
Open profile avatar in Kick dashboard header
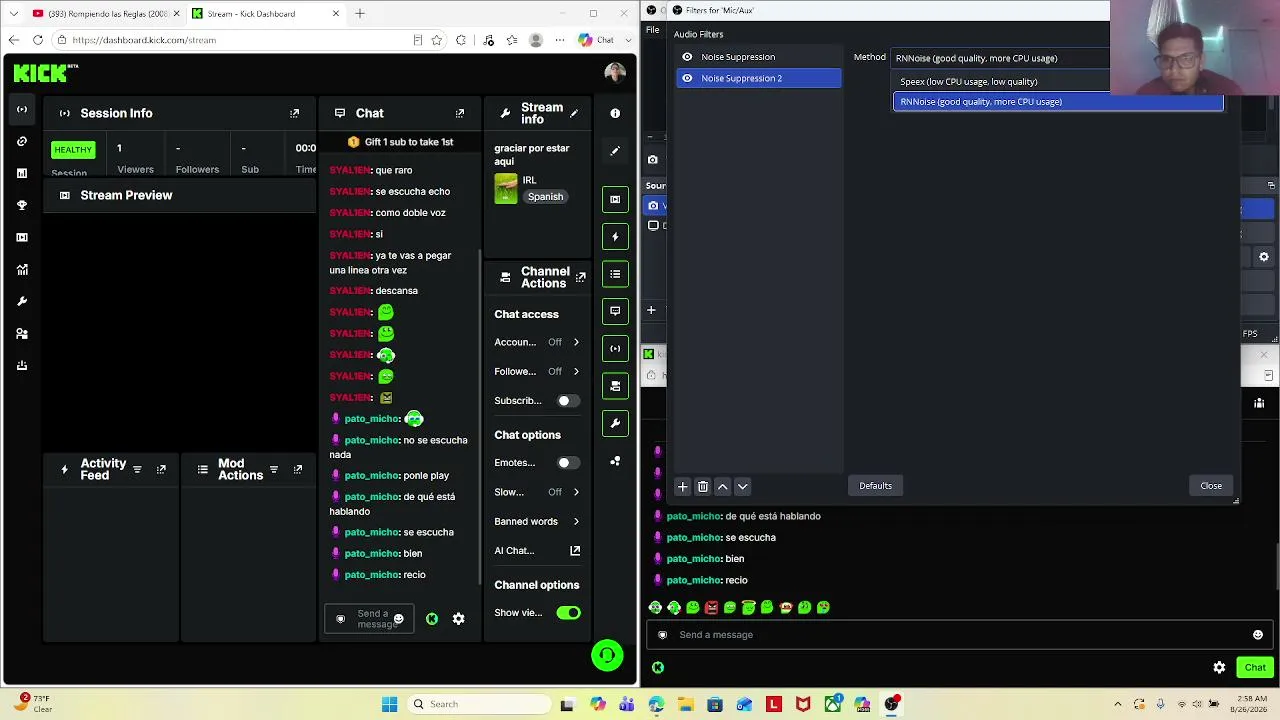pyautogui.click(x=615, y=72)
